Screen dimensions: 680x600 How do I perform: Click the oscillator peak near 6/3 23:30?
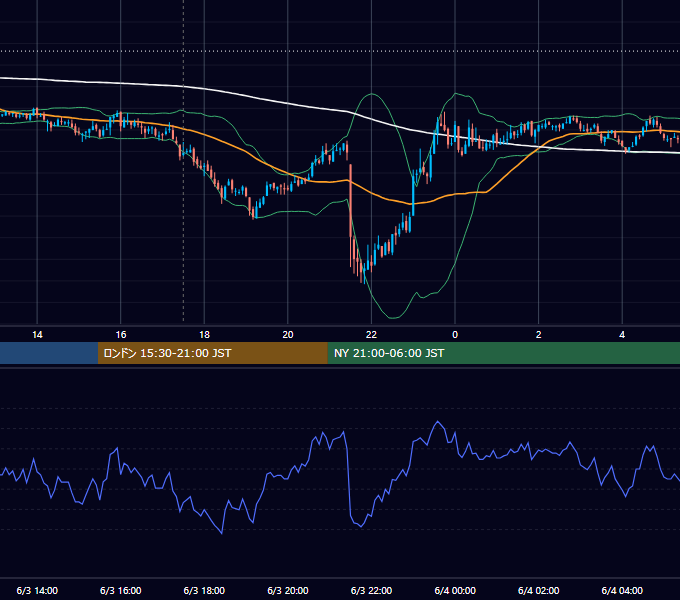[438, 421]
